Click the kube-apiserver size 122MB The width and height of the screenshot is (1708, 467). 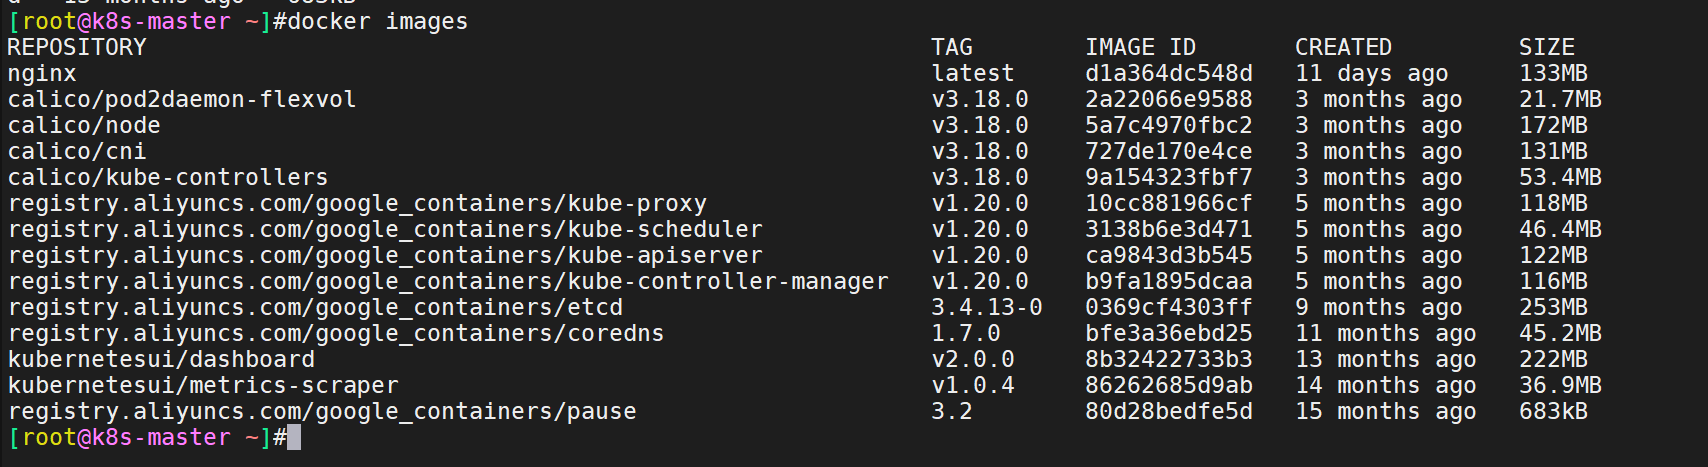1554,256
